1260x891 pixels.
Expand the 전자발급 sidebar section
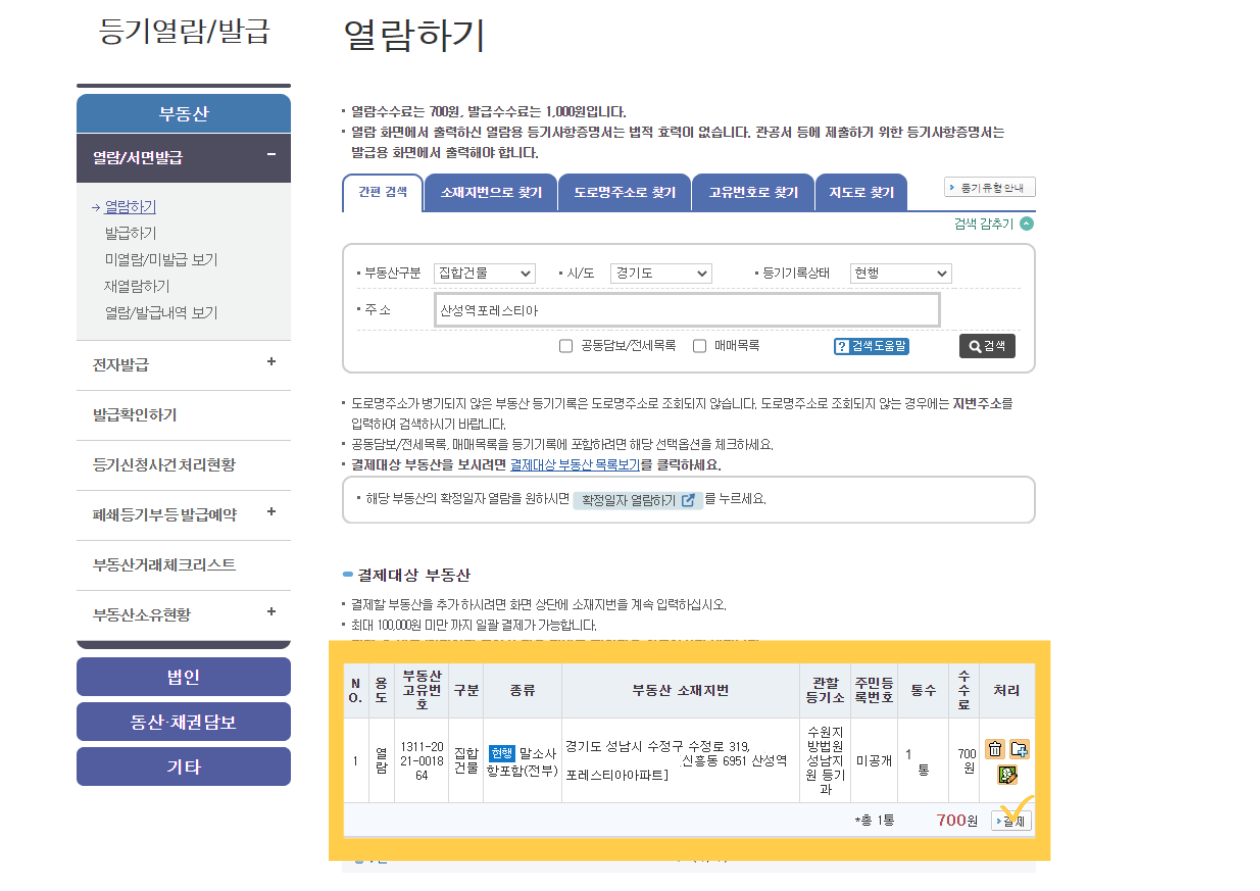270,364
